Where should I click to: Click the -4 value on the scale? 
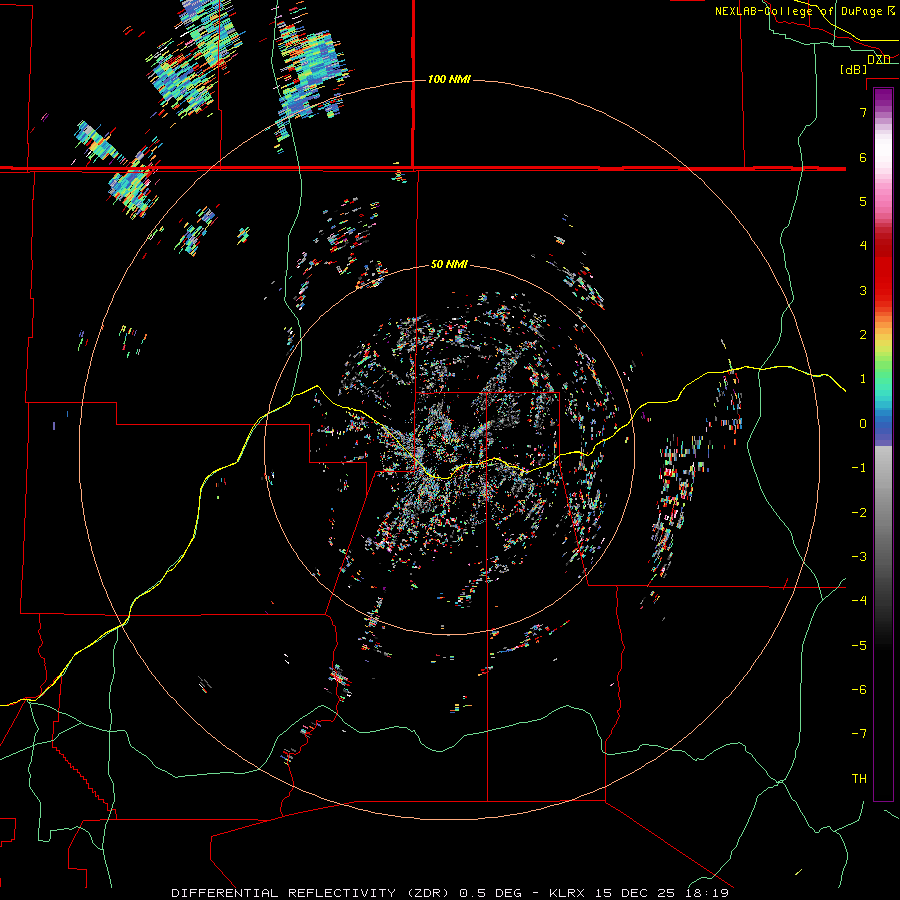coord(859,600)
